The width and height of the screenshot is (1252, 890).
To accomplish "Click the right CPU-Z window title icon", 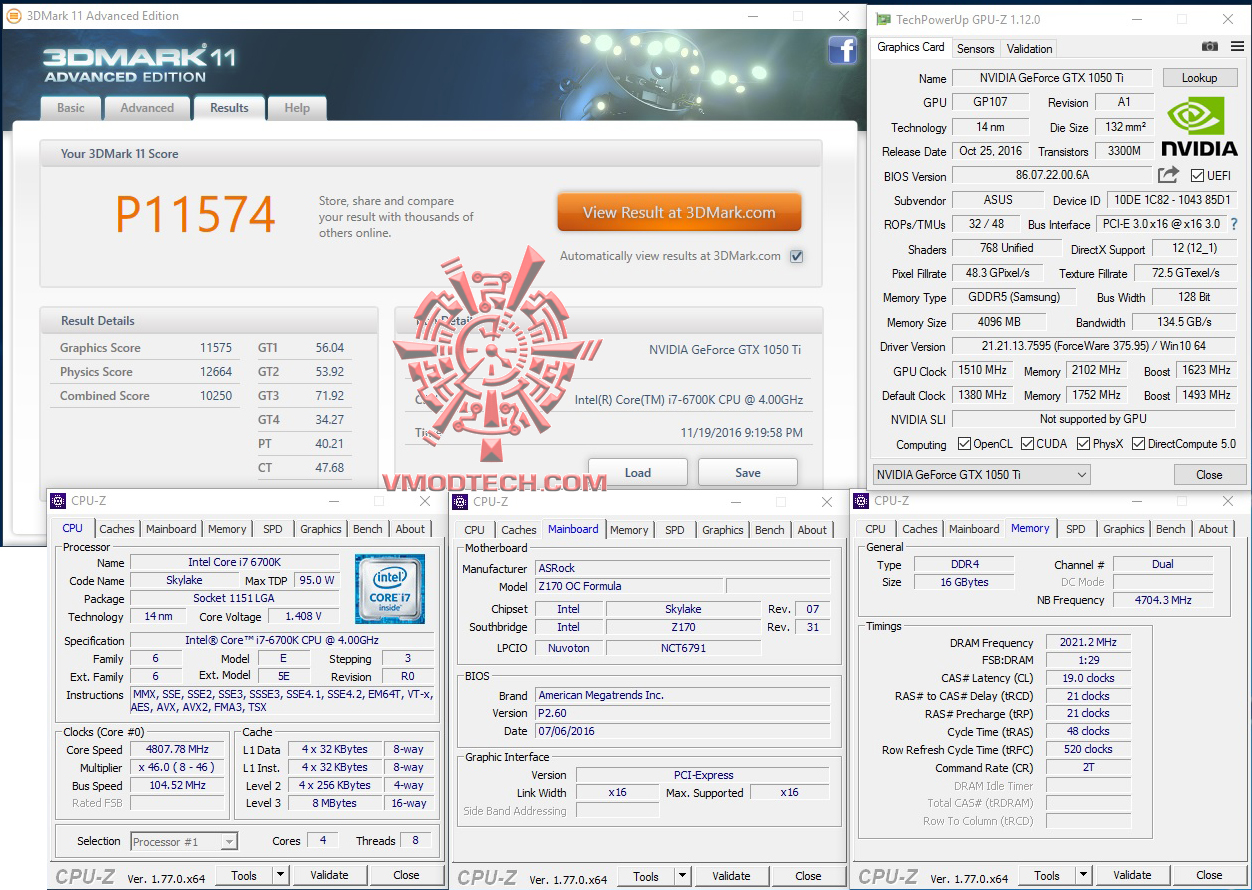I will click(x=861, y=500).
